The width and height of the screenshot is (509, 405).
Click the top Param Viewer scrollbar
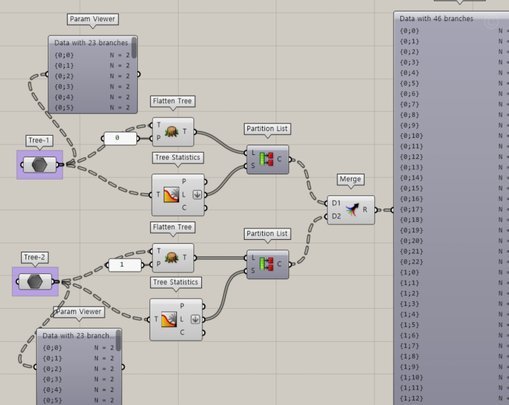134,47
